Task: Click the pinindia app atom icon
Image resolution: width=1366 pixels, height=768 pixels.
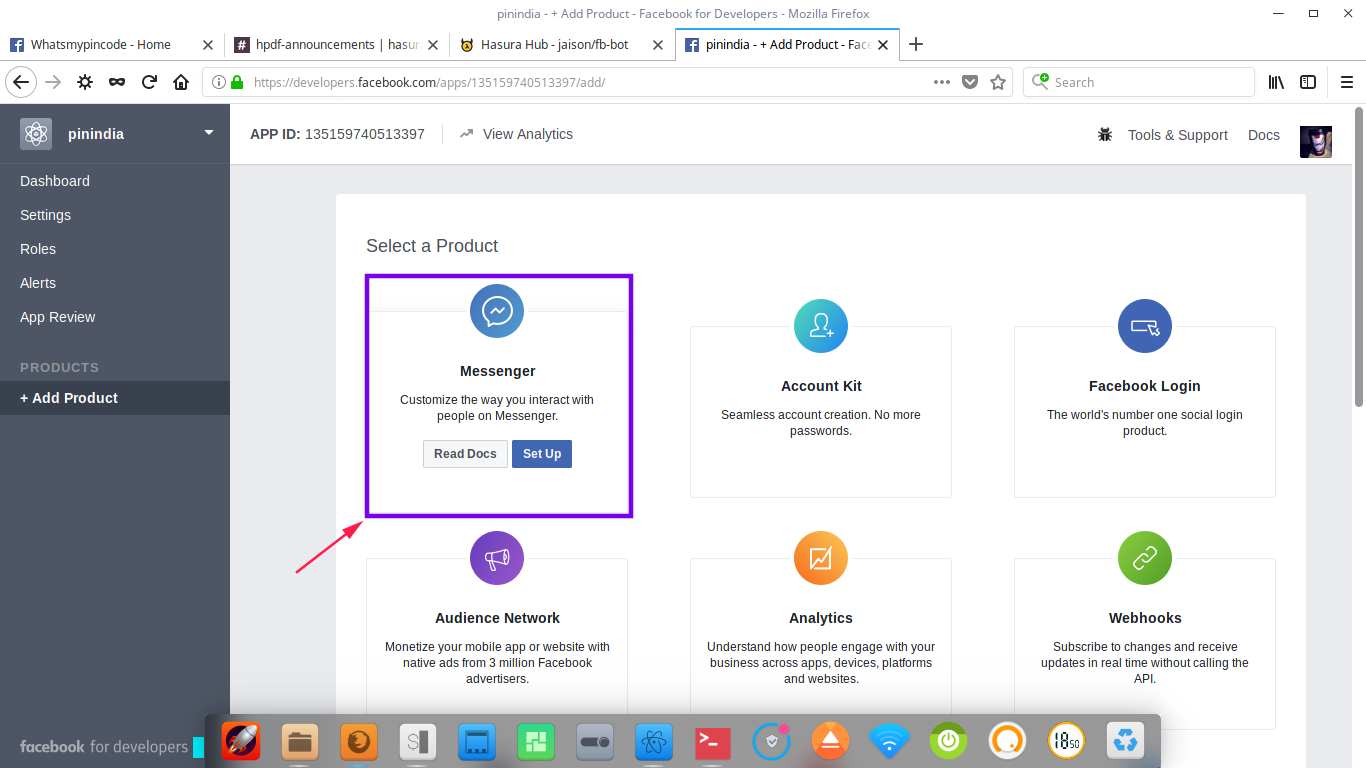Action: pyautogui.click(x=36, y=134)
